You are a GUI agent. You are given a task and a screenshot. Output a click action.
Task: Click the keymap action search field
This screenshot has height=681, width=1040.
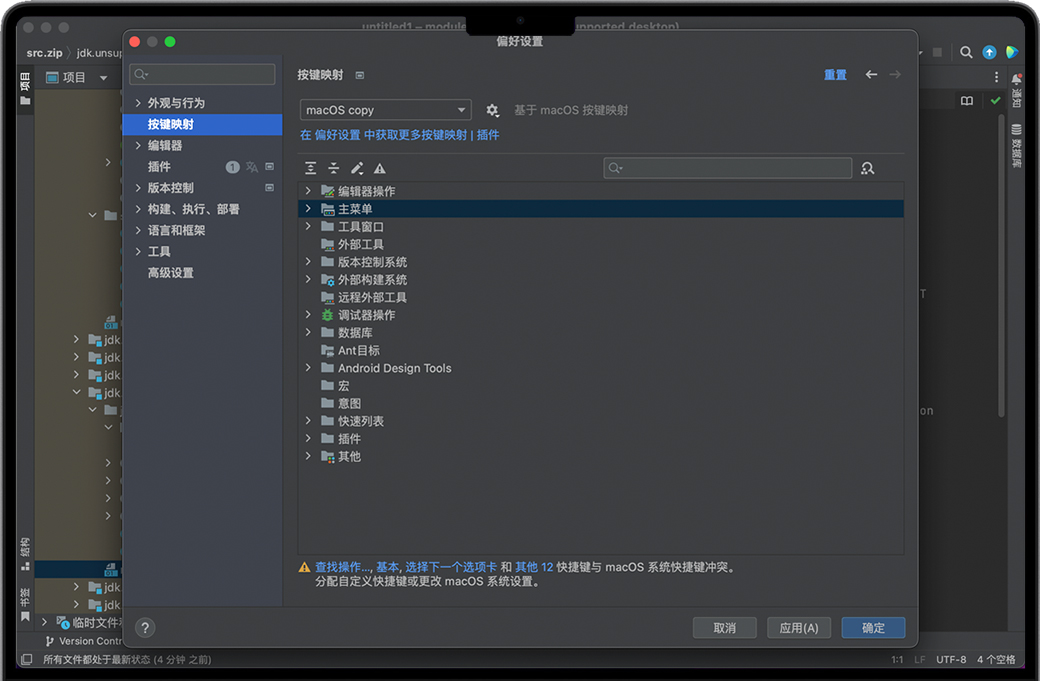click(728, 168)
